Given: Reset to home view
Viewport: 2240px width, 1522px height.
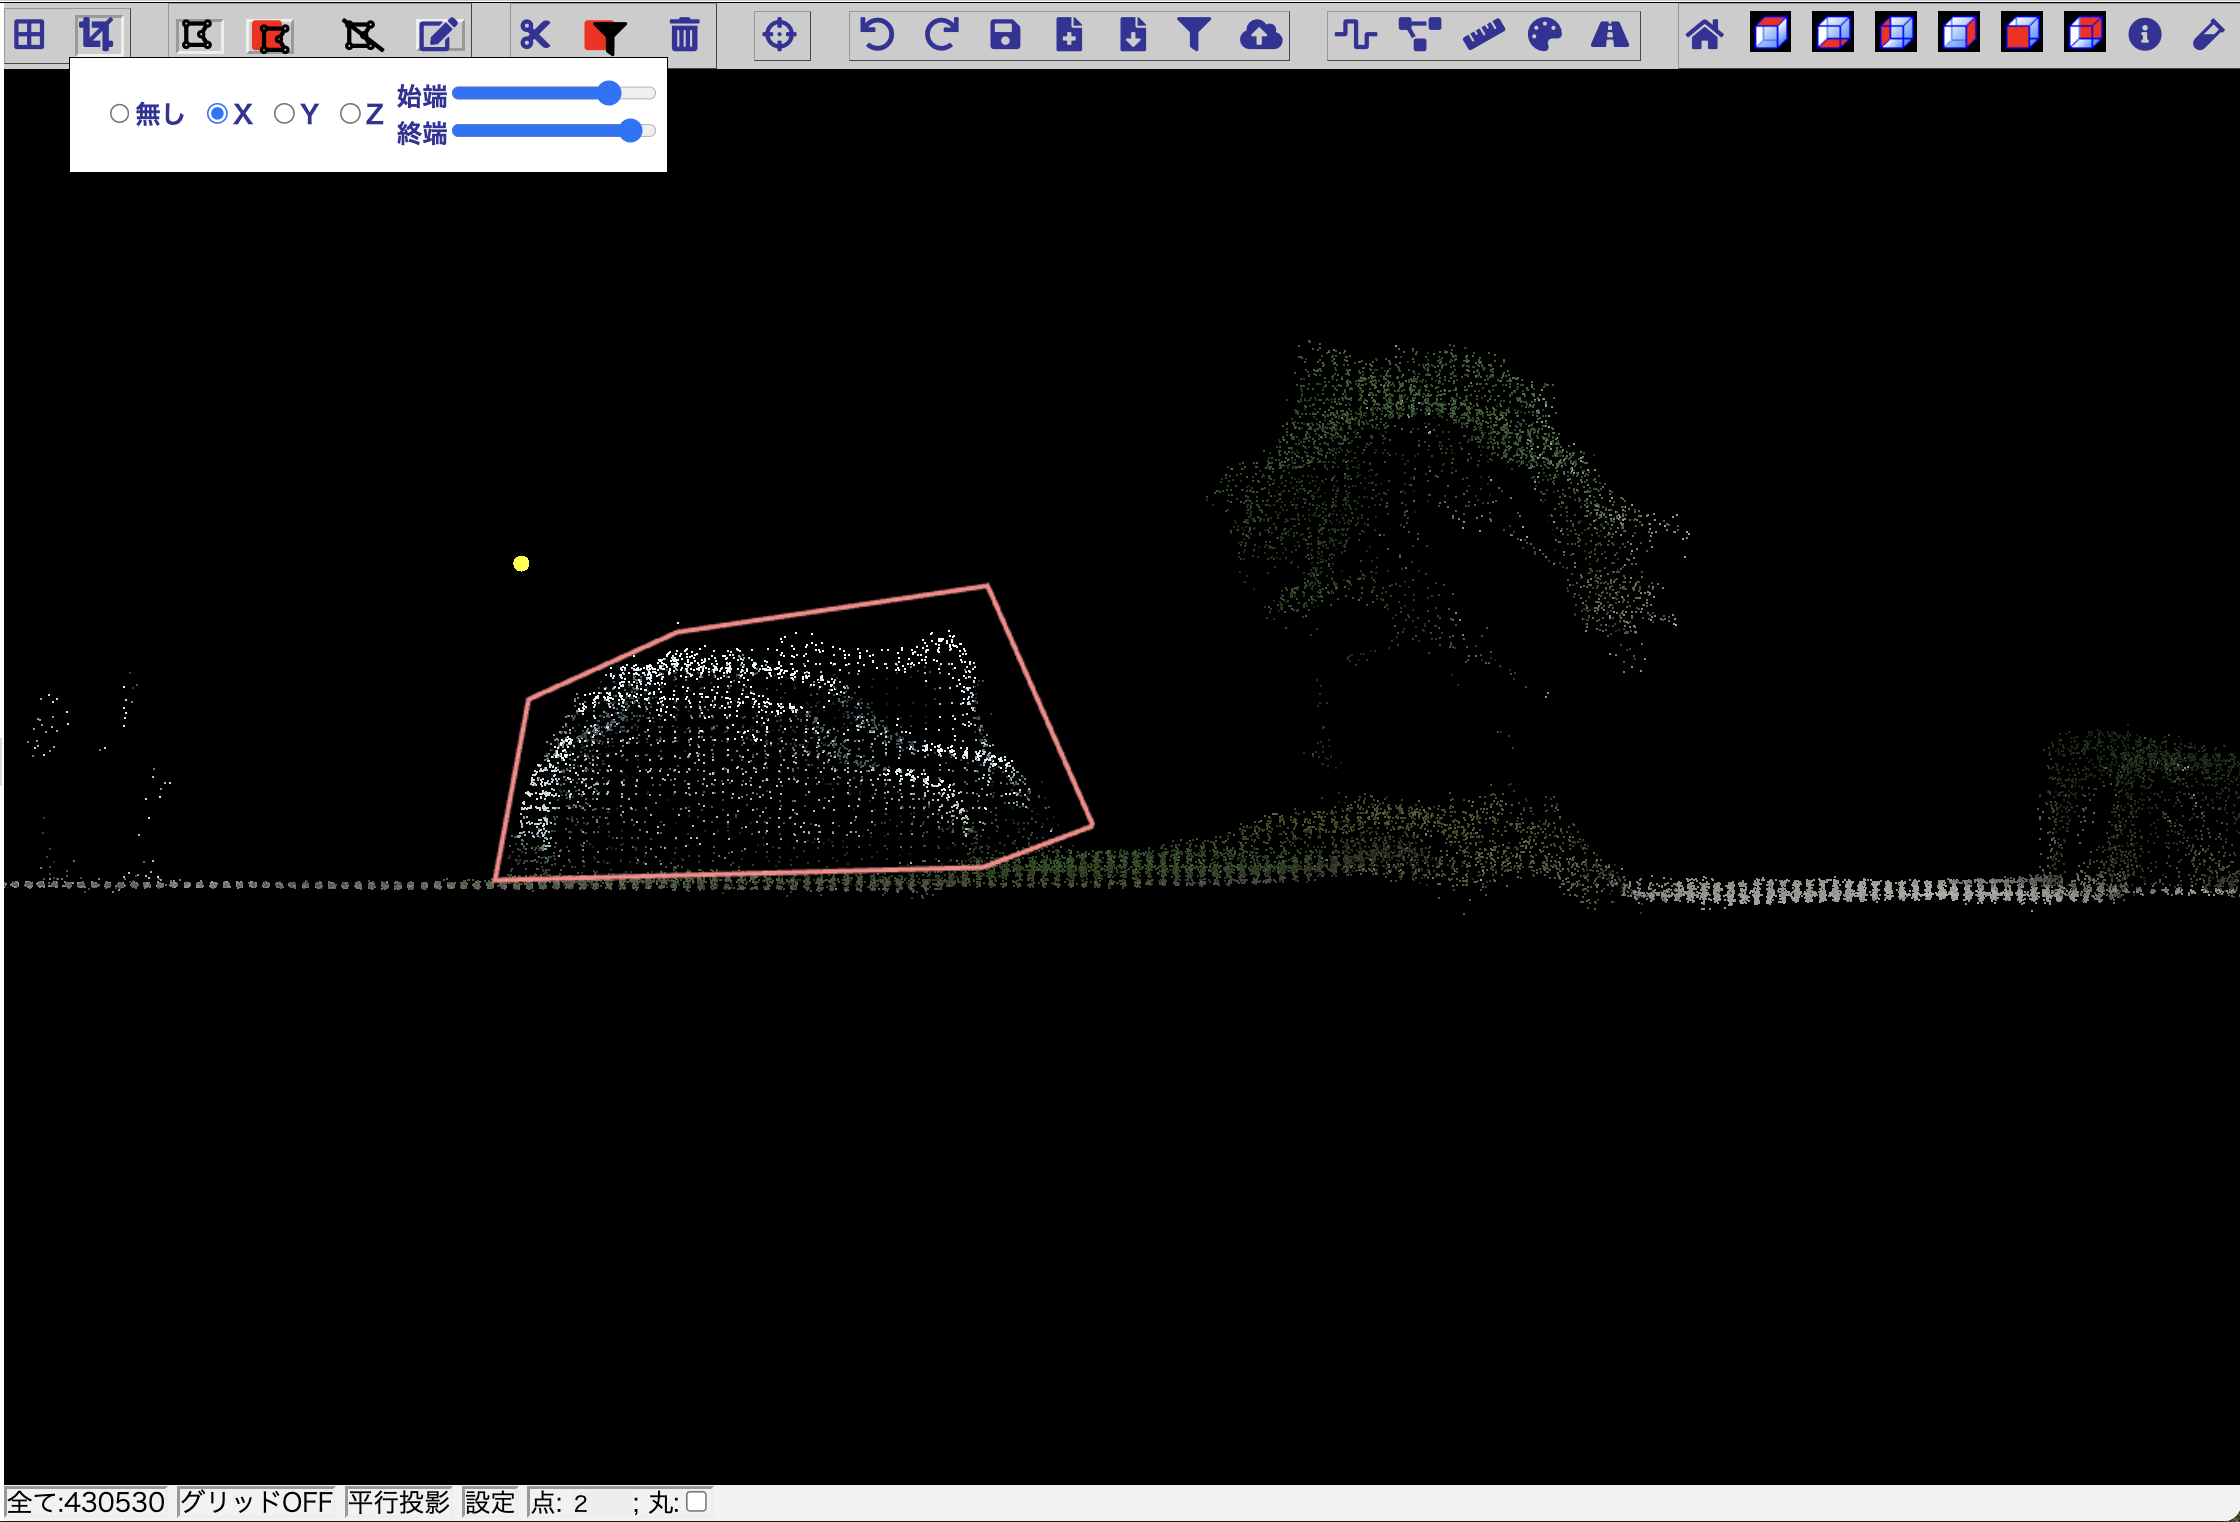Looking at the screenshot, I should (1705, 35).
